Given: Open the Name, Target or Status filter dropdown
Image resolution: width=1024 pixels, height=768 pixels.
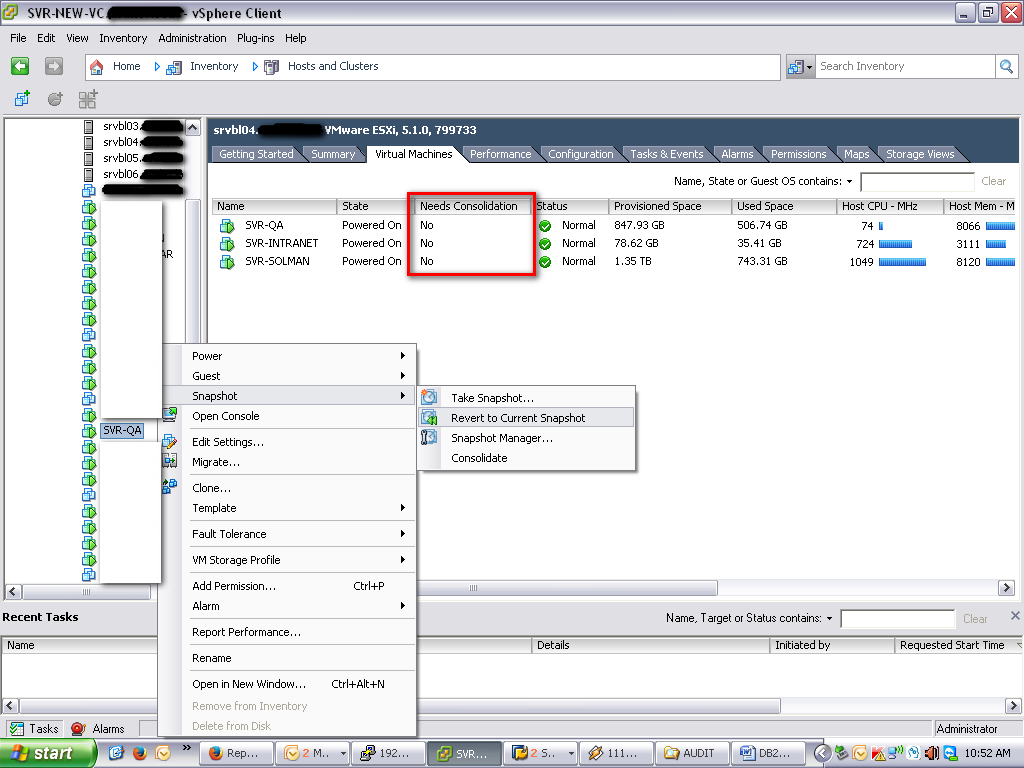Looking at the screenshot, I should coord(829,618).
